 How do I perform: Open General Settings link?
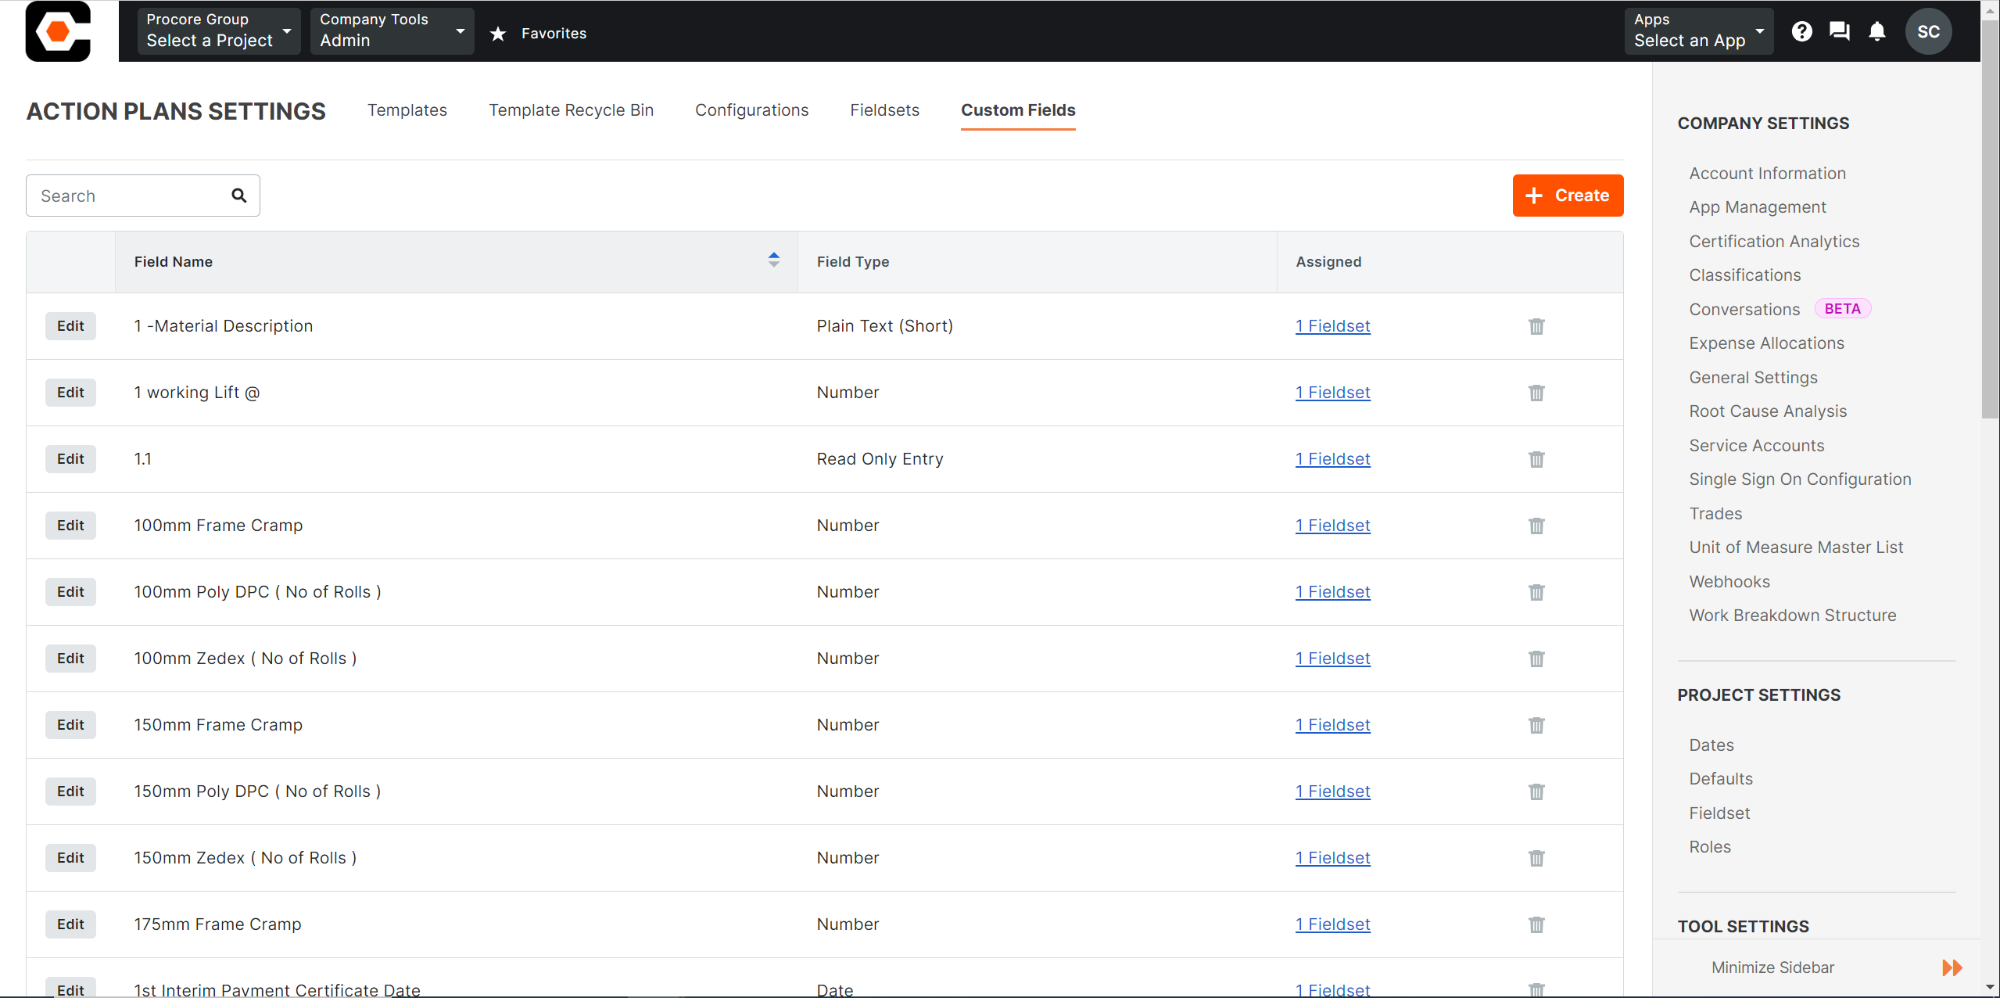coord(1753,377)
